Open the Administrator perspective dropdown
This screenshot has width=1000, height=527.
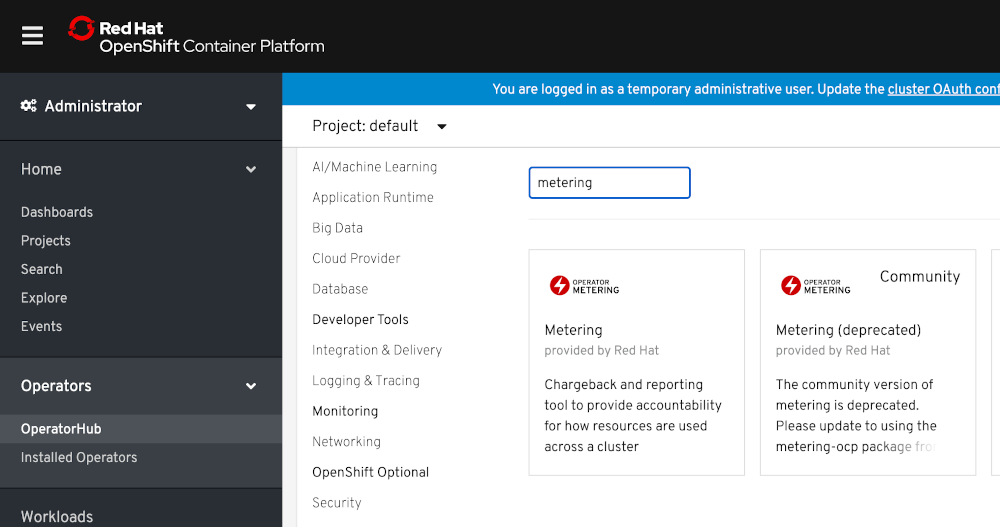[140, 107]
